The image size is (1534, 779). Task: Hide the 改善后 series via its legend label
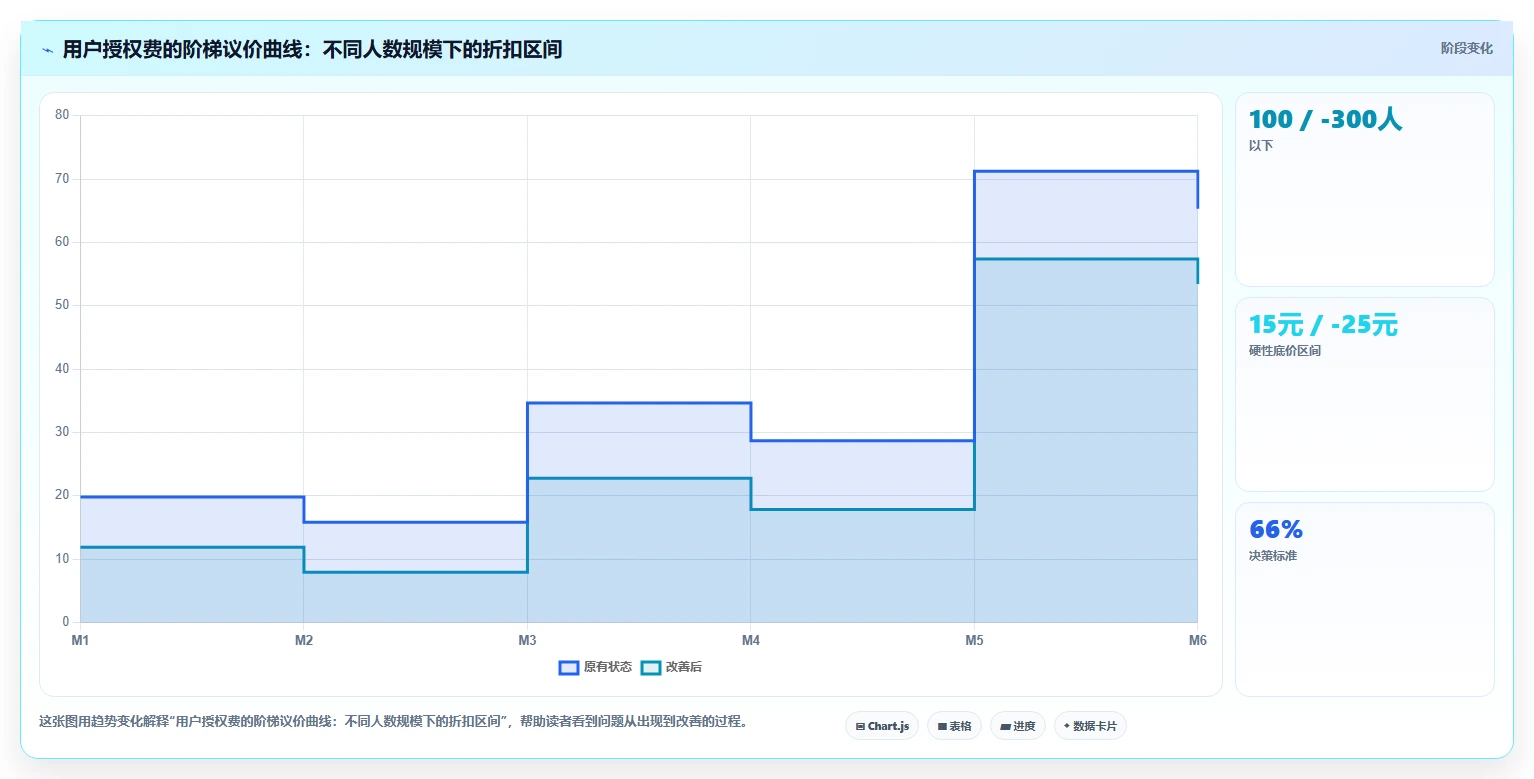(x=684, y=668)
